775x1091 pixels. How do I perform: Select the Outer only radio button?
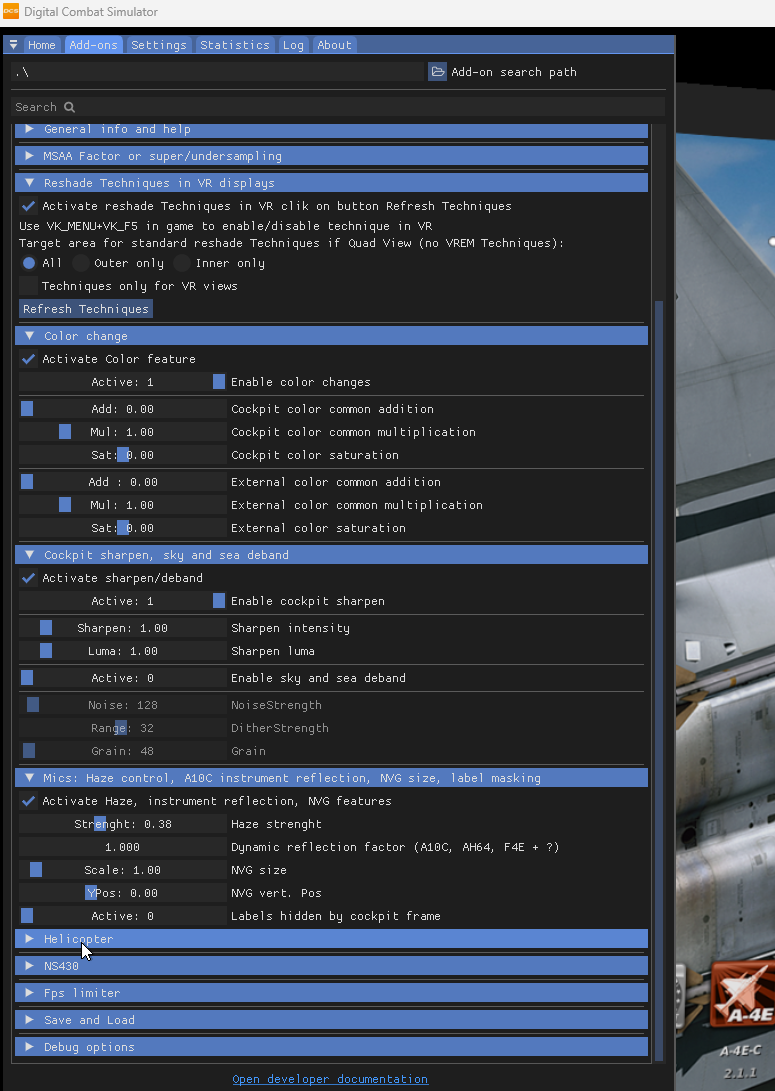pyautogui.click(x=81, y=263)
